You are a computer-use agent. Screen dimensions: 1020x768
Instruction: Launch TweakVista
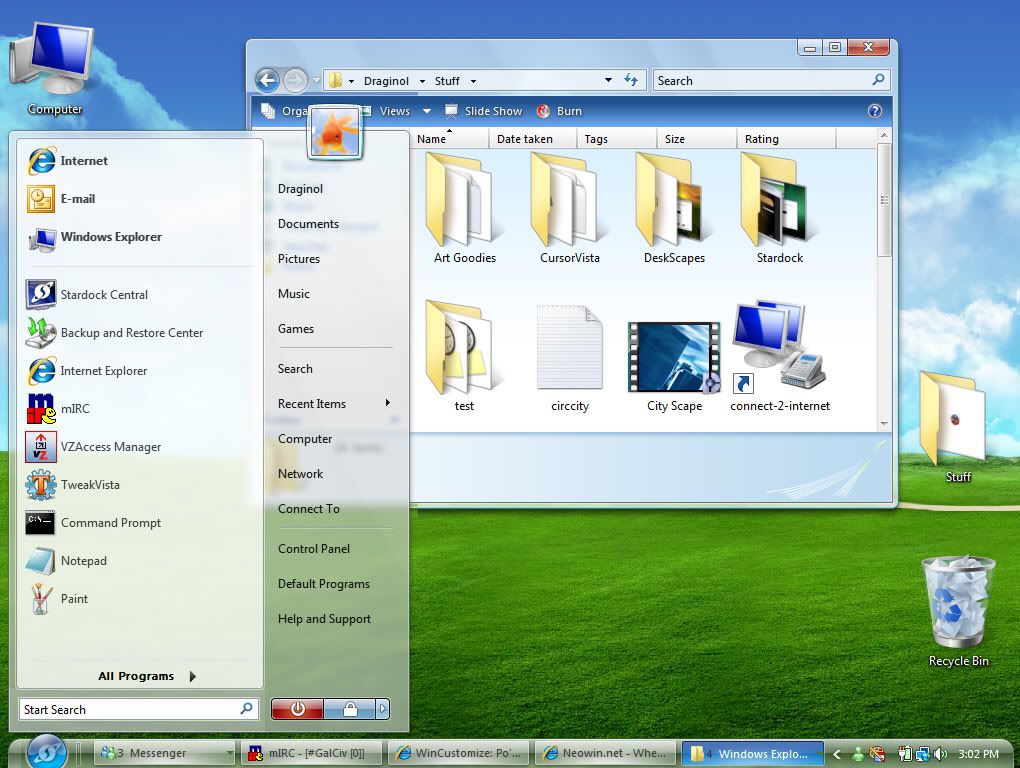73,485
